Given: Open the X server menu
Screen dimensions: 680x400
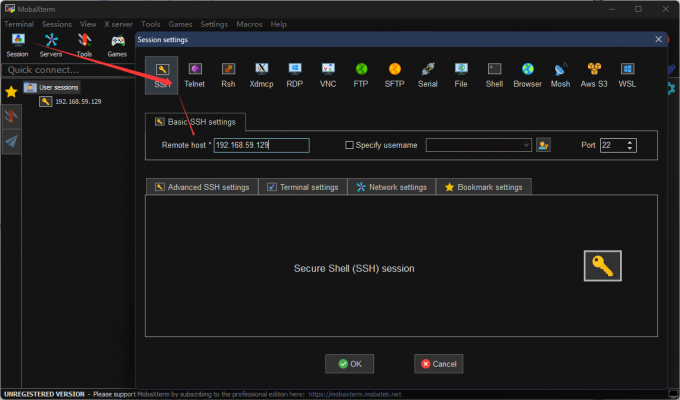Looking at the screenshot, I should (x=118, y=24).
